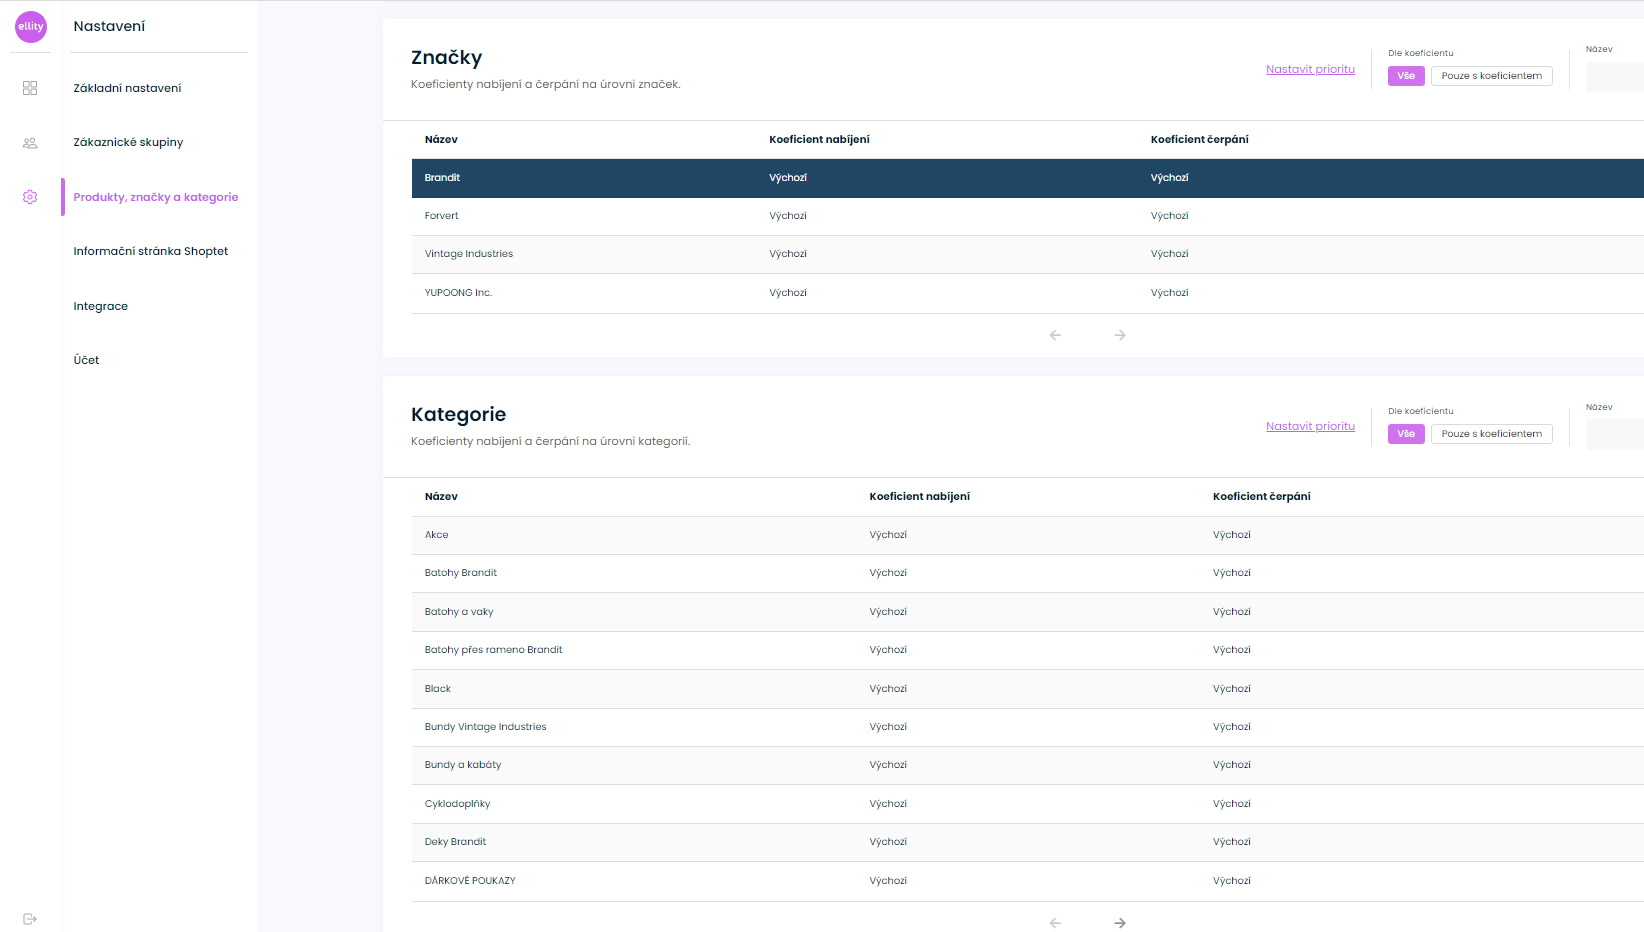Select the Brandit brand row
This screenshot has width=1644, height=932.
(1027, 178)
